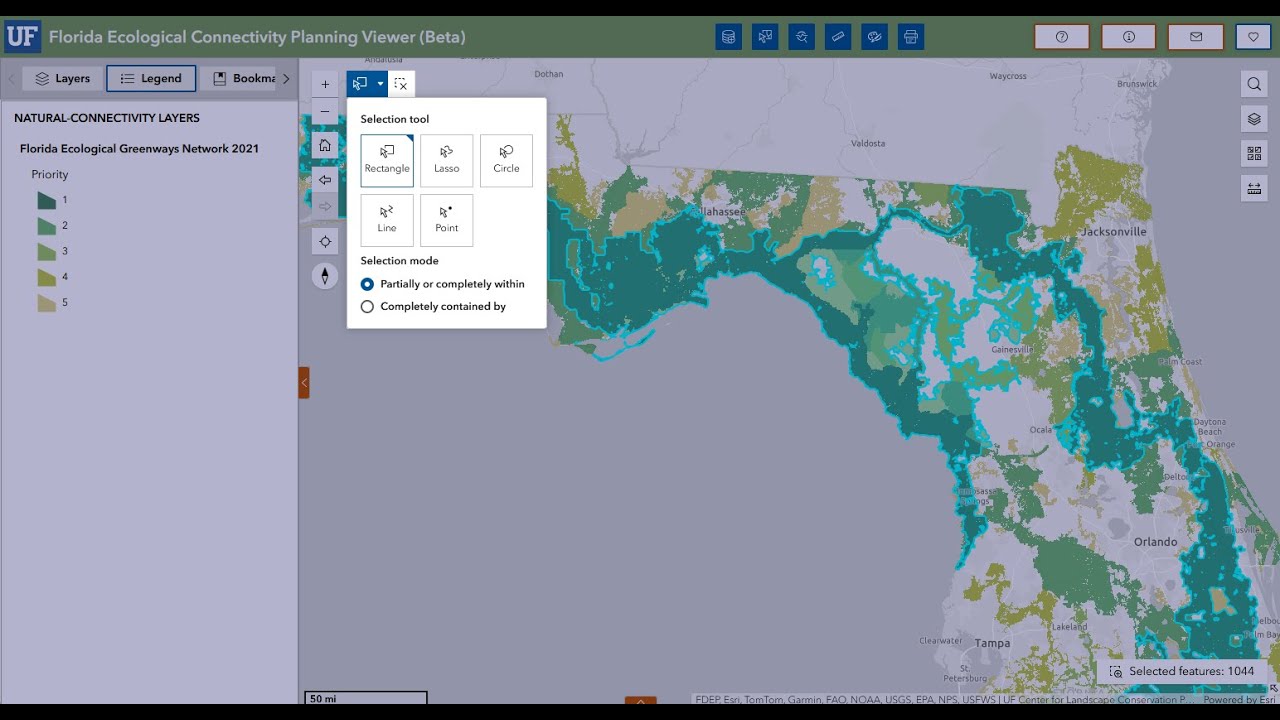Open the map layers panel at right
This screenshot has width=1280, height=720.
(x=1254, y=119)
